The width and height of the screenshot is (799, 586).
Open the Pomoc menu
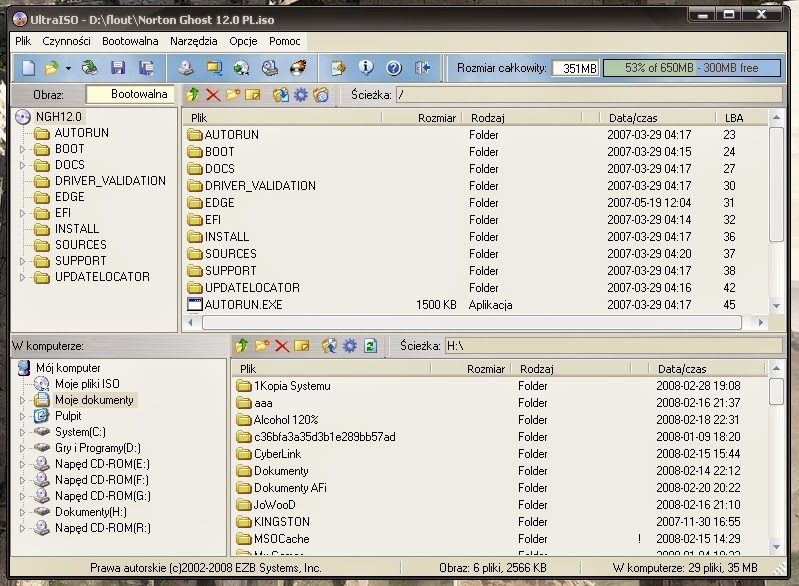pyautogui.click(x=284, y=41)
